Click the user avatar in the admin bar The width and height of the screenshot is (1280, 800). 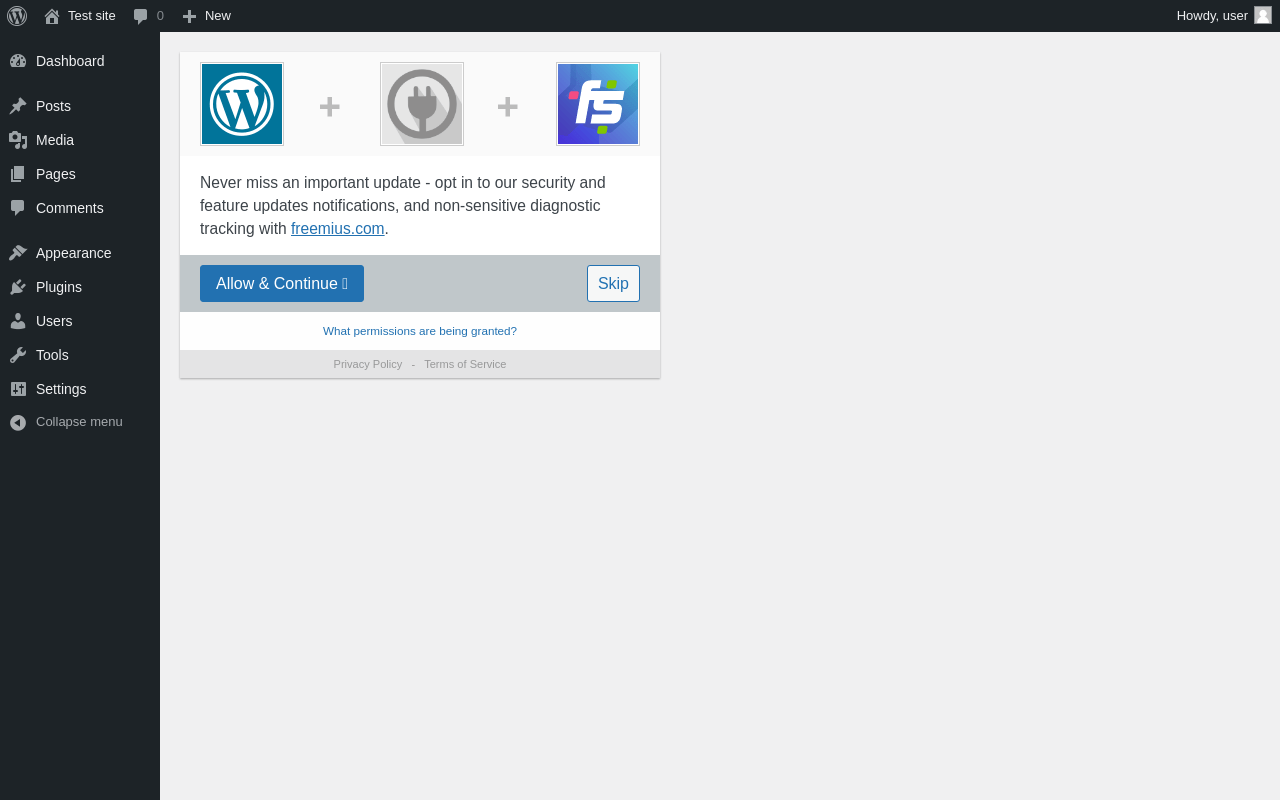(1263, 15)
